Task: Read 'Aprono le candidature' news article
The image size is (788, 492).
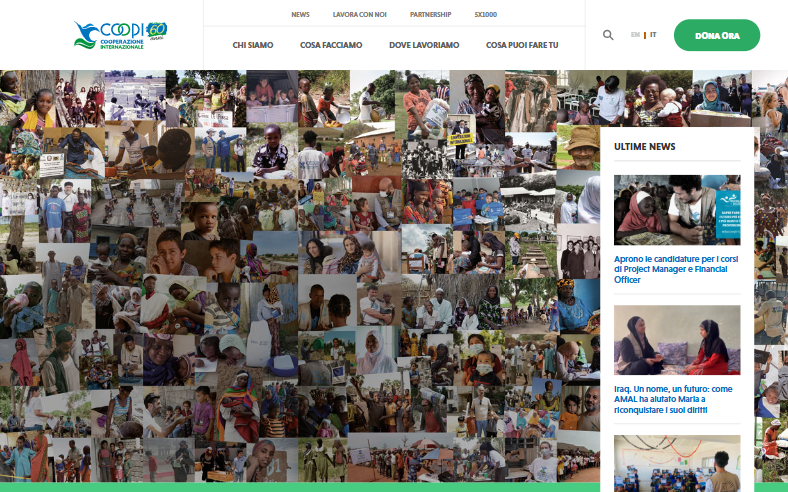Action: [676, 269]
